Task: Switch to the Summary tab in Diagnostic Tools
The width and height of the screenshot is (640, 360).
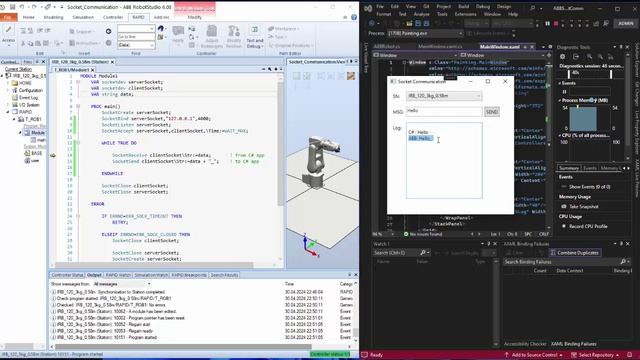Action: coord(569,168)
